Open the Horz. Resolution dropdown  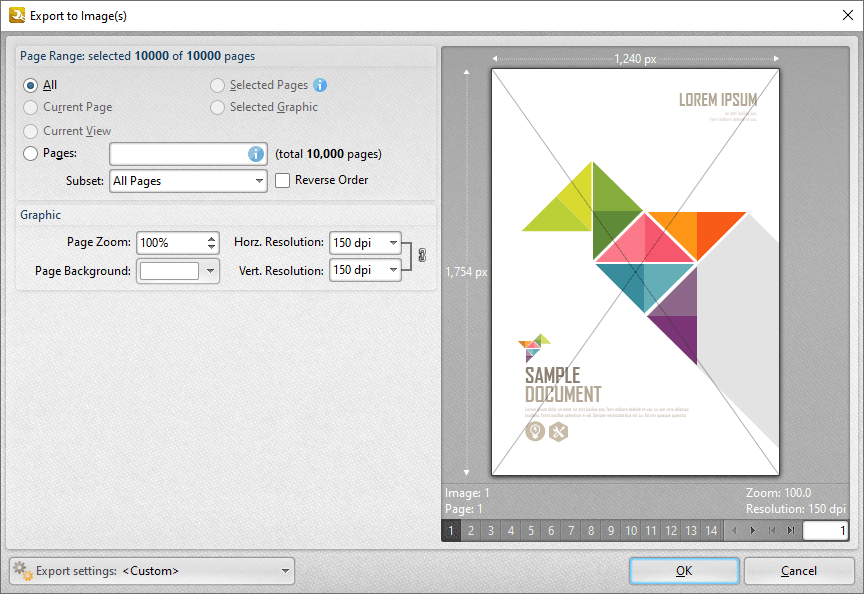click(394, 242)
